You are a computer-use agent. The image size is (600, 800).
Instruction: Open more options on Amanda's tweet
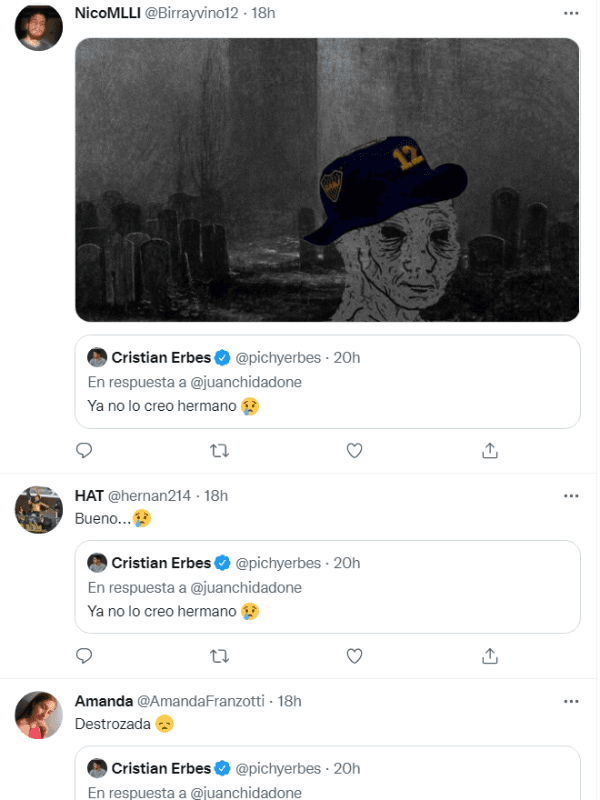(571, 701)
